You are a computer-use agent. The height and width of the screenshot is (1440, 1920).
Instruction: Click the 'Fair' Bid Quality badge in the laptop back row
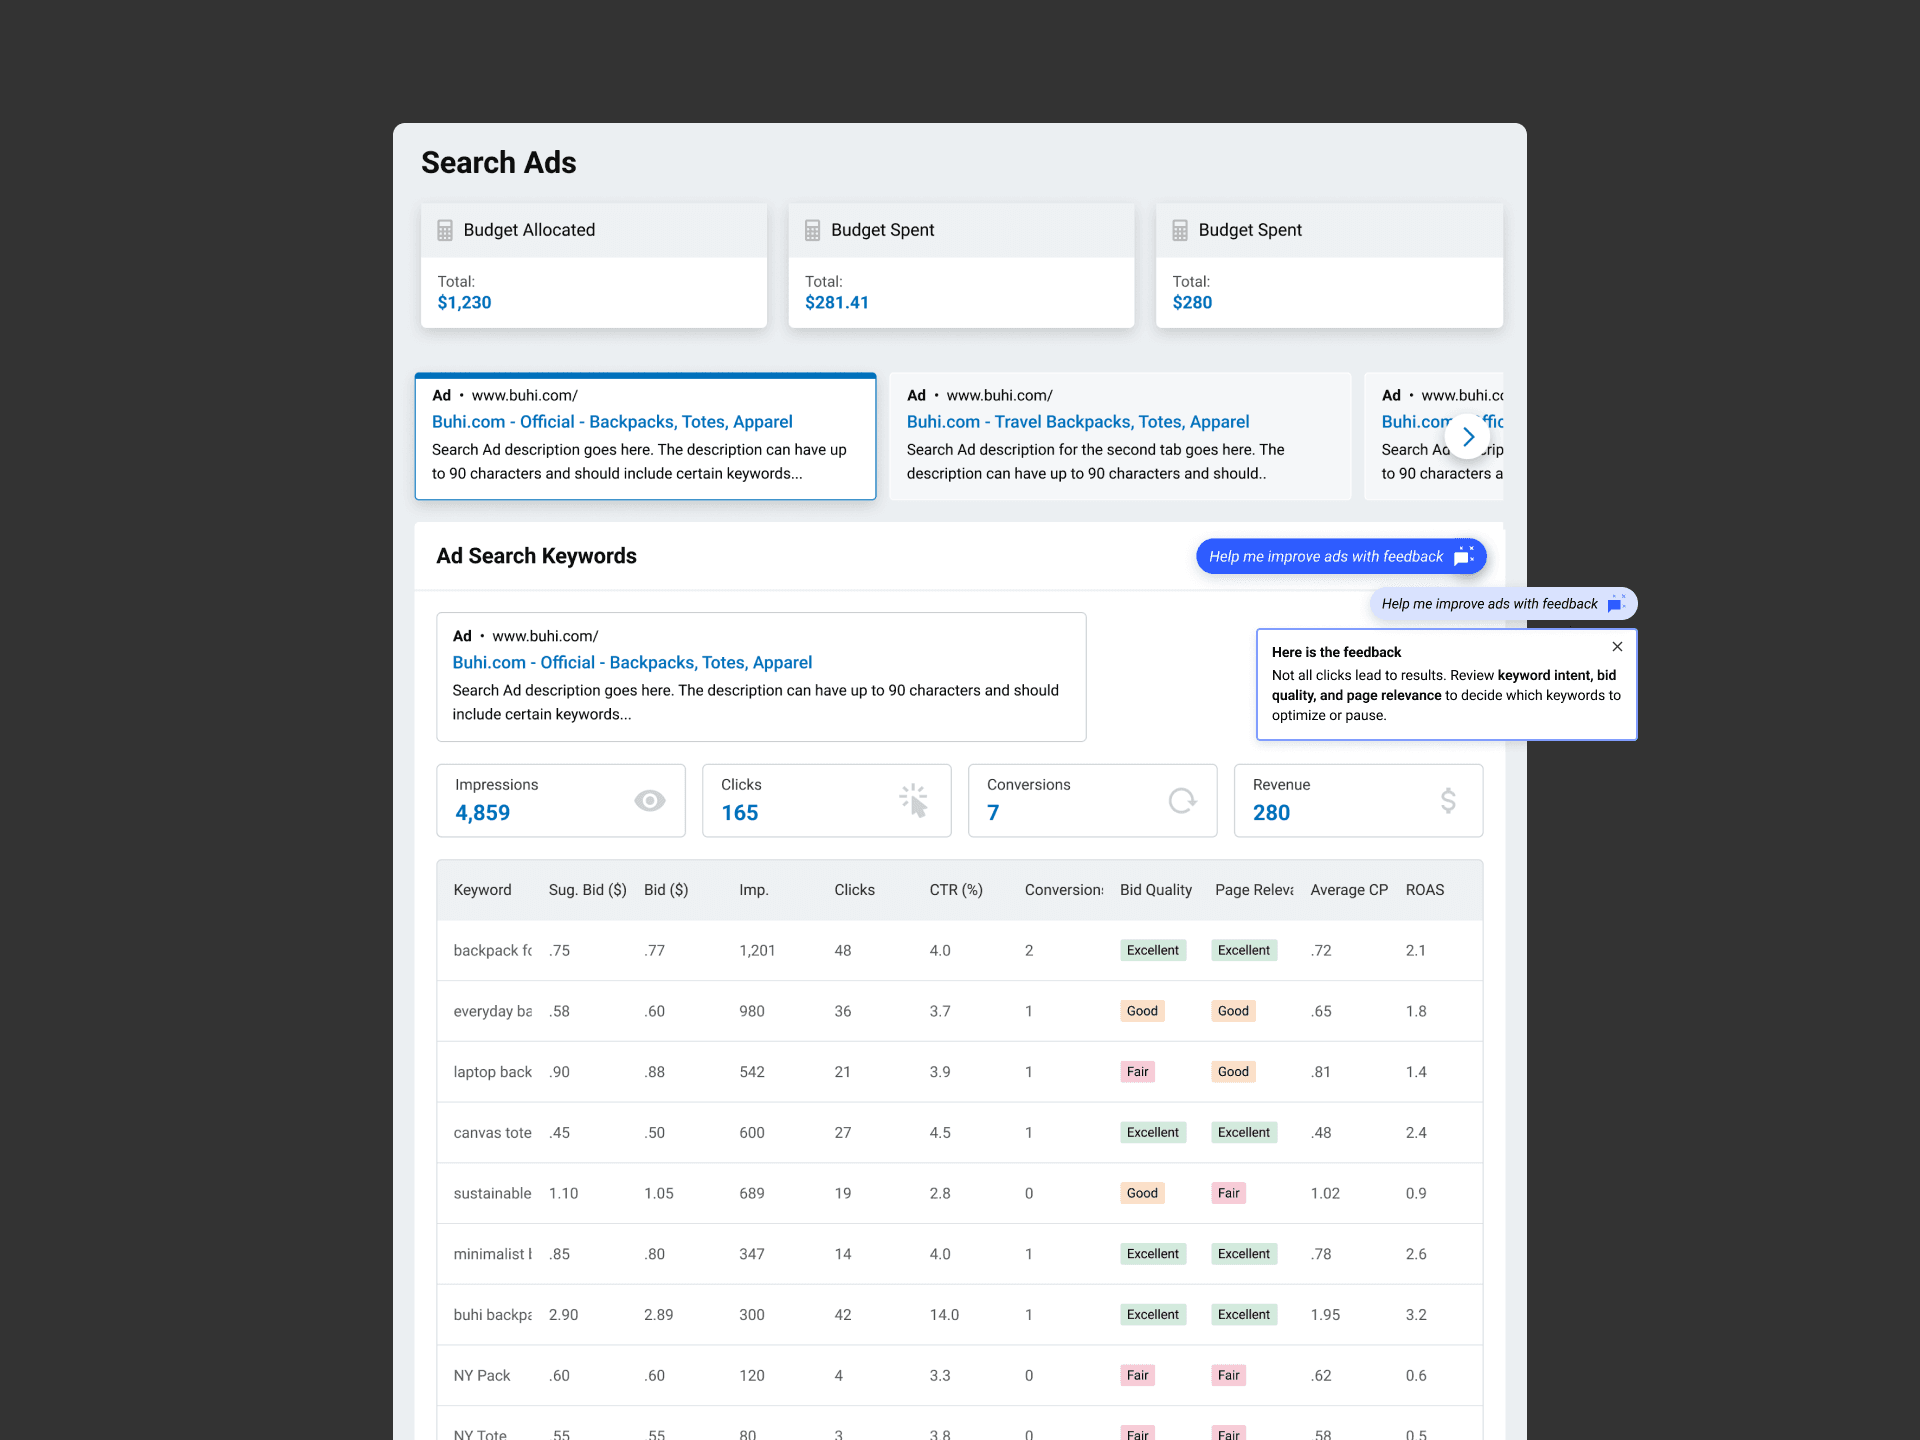[x=1137, y=1072]
